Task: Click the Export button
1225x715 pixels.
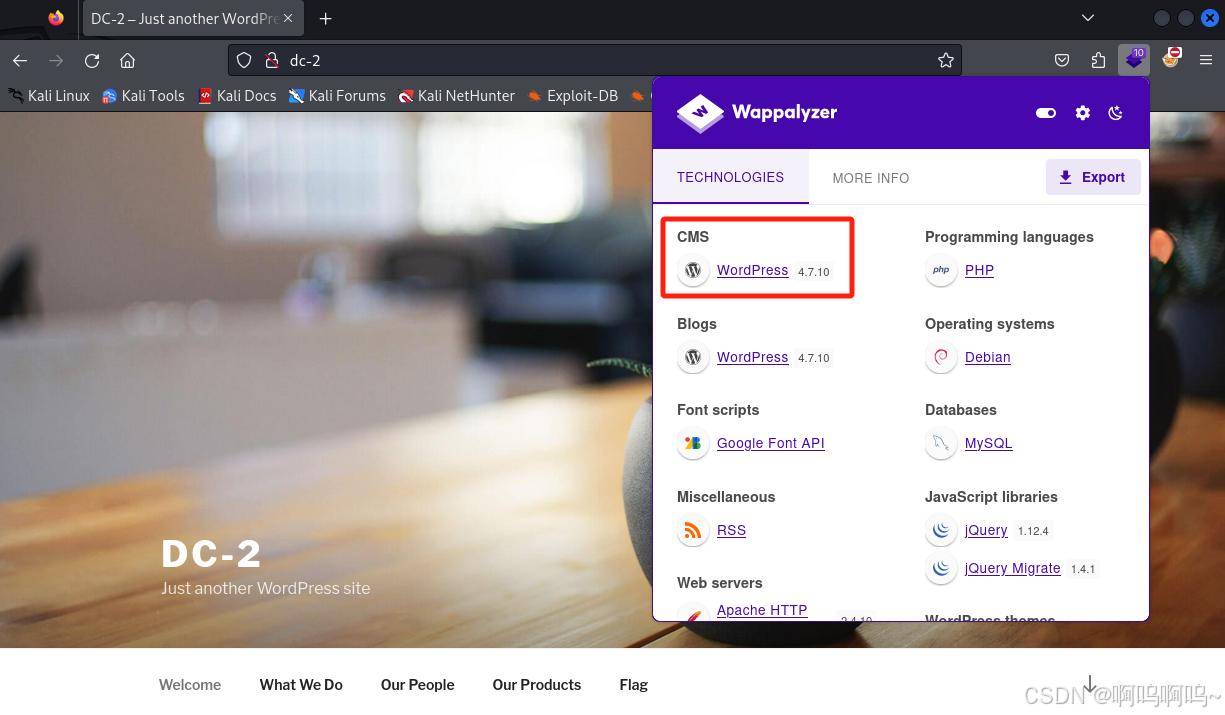Action: point(1093,177)
